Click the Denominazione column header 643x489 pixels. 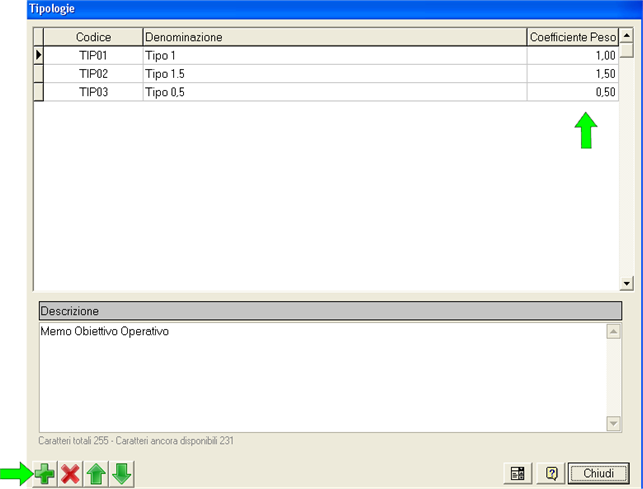pyautogui.click(x=334, y=37)
